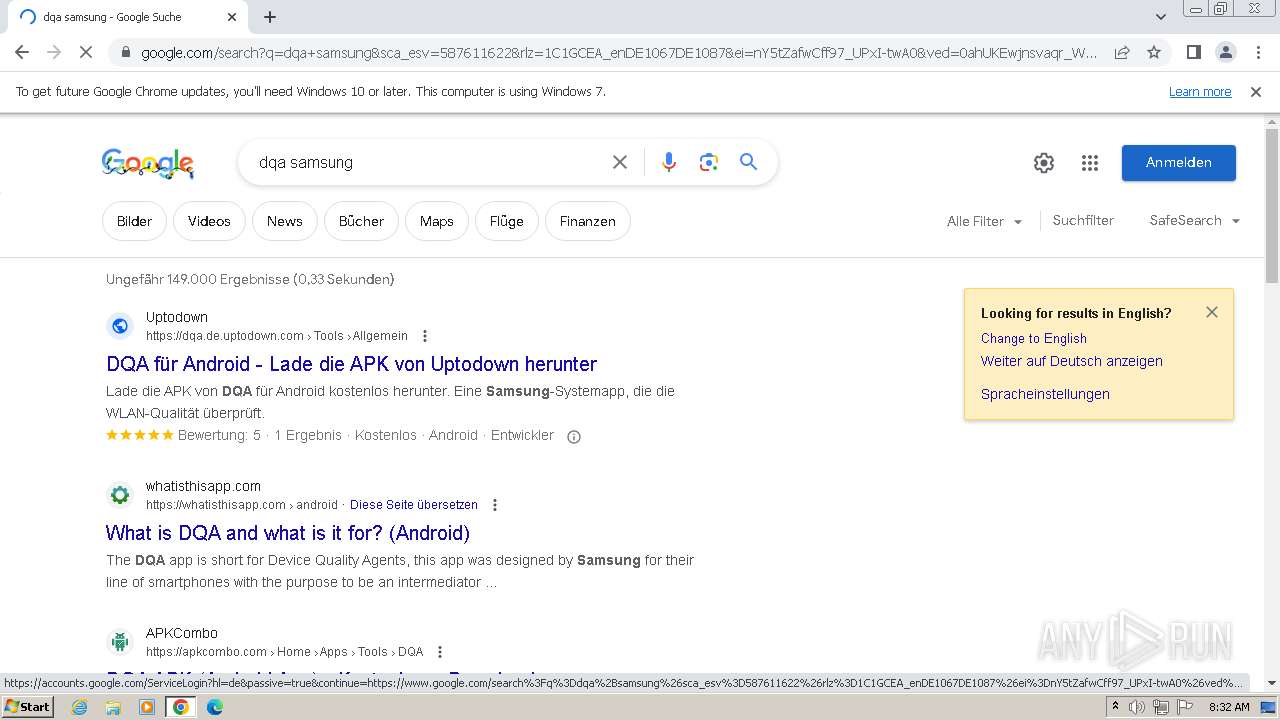Image resolution: width=1280 pixels, height=720 pixels.
Task: Choose 'Weiter auf Deutsch anzeigen'
Action: 1071,361
